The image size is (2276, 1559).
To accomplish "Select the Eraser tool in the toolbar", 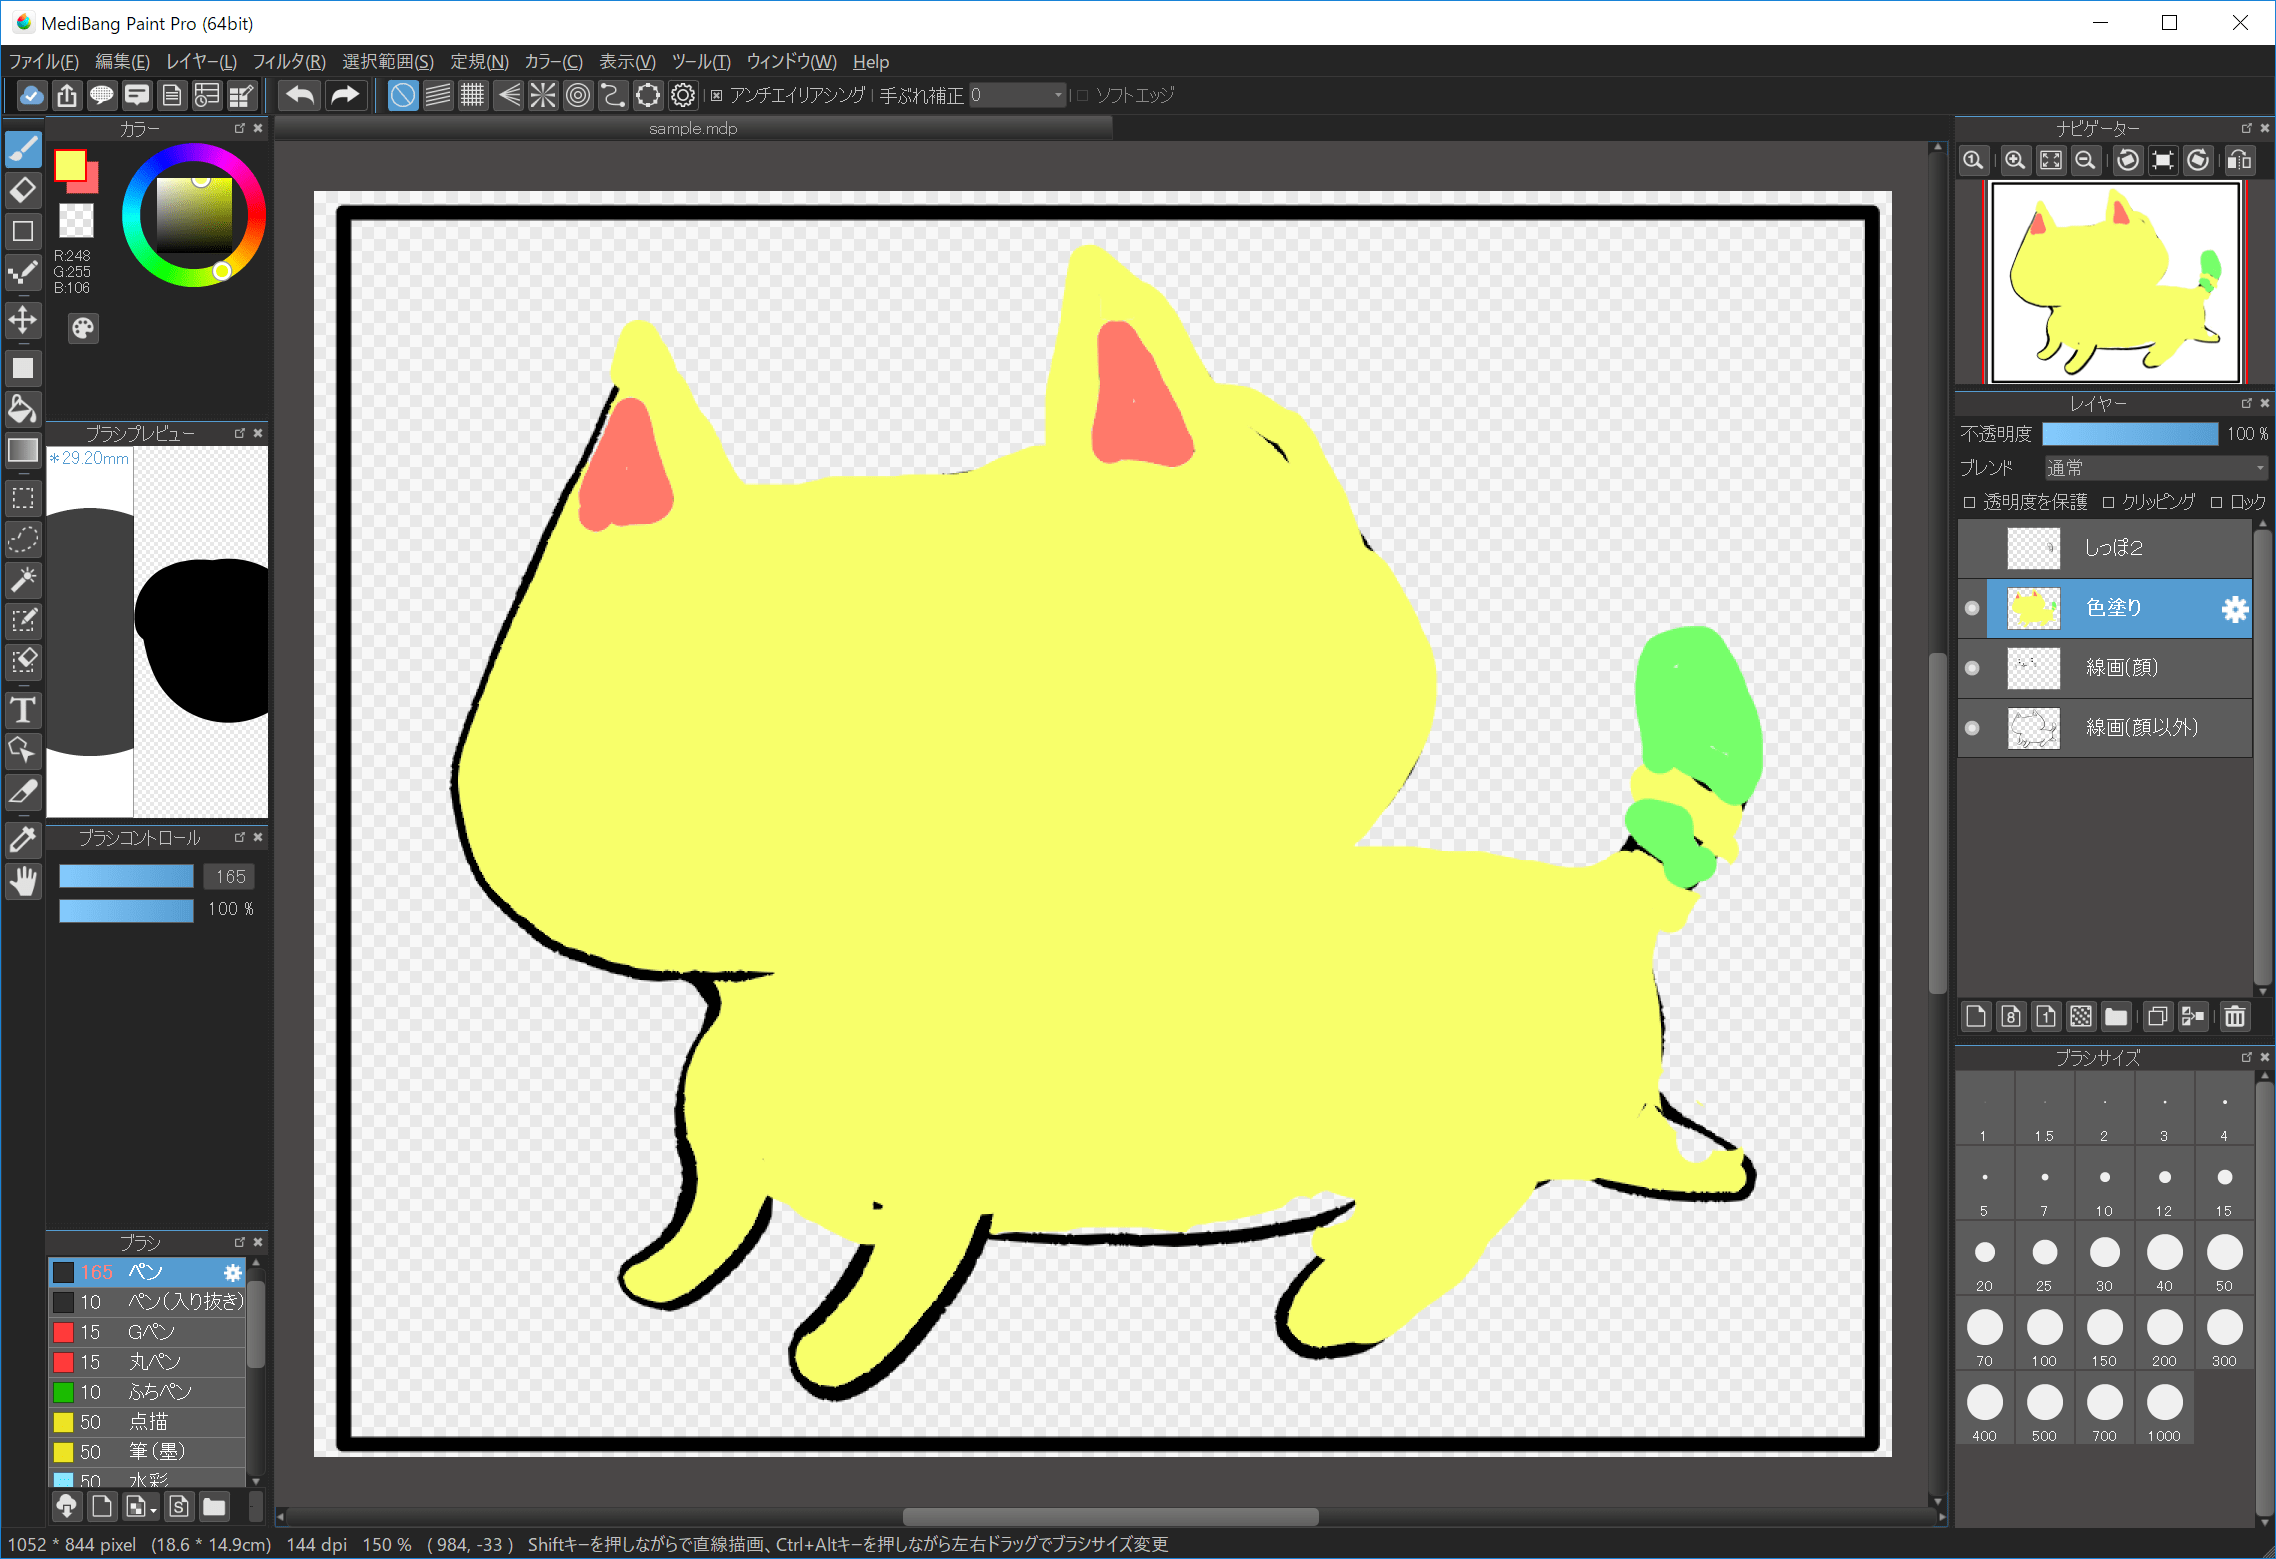I will [23, 190].
